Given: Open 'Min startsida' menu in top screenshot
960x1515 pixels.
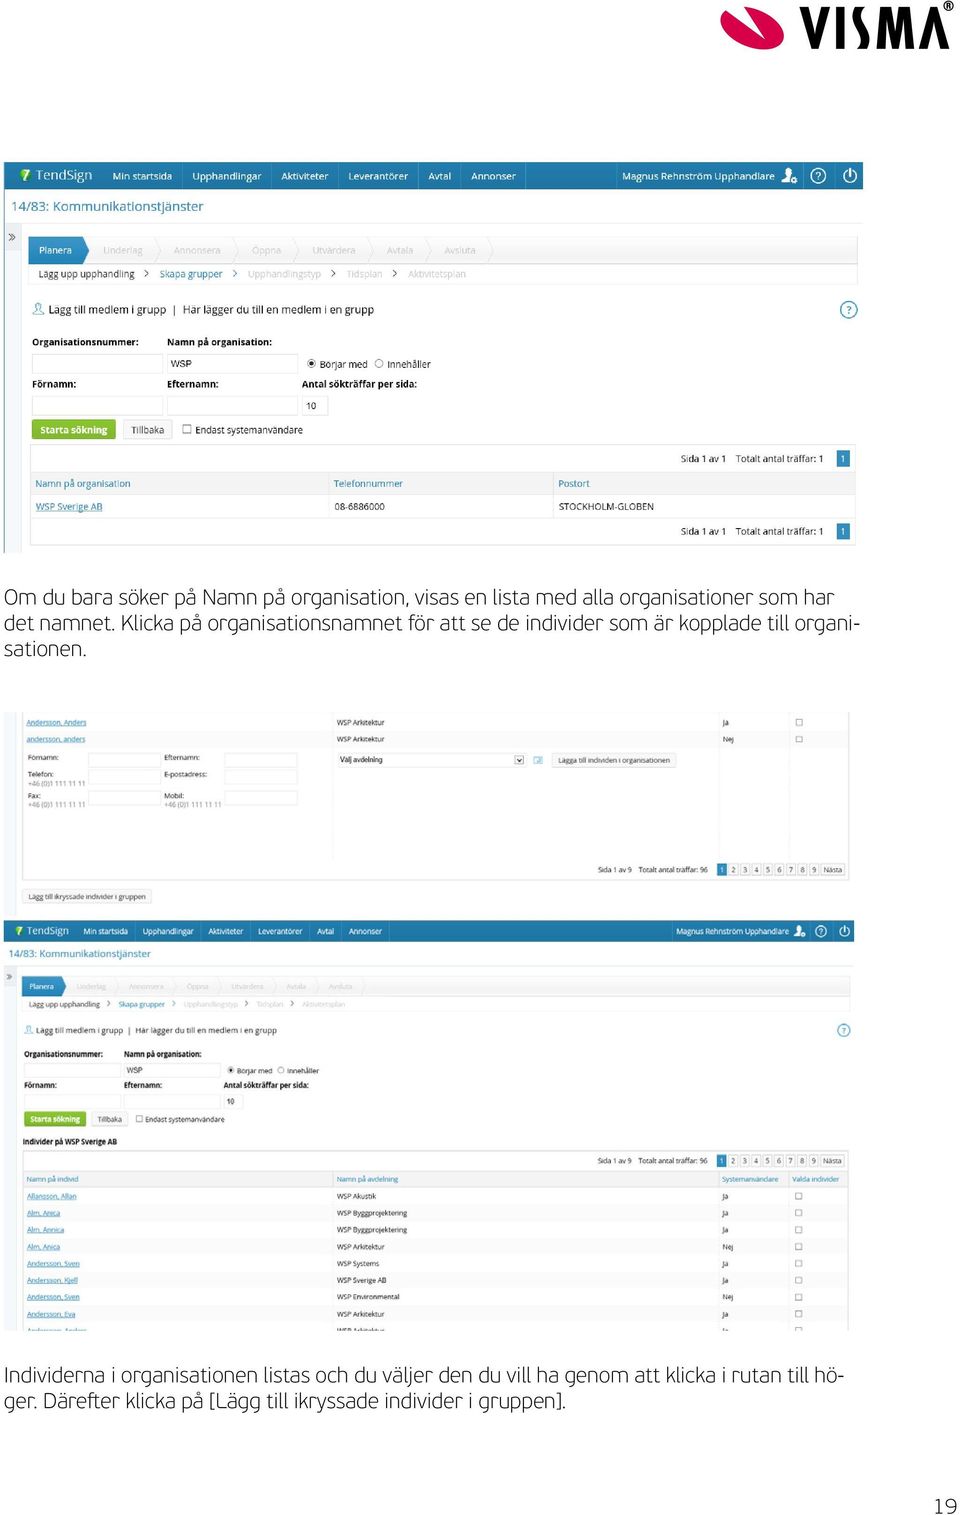Looking at the screenshot, I should (142, 176).
